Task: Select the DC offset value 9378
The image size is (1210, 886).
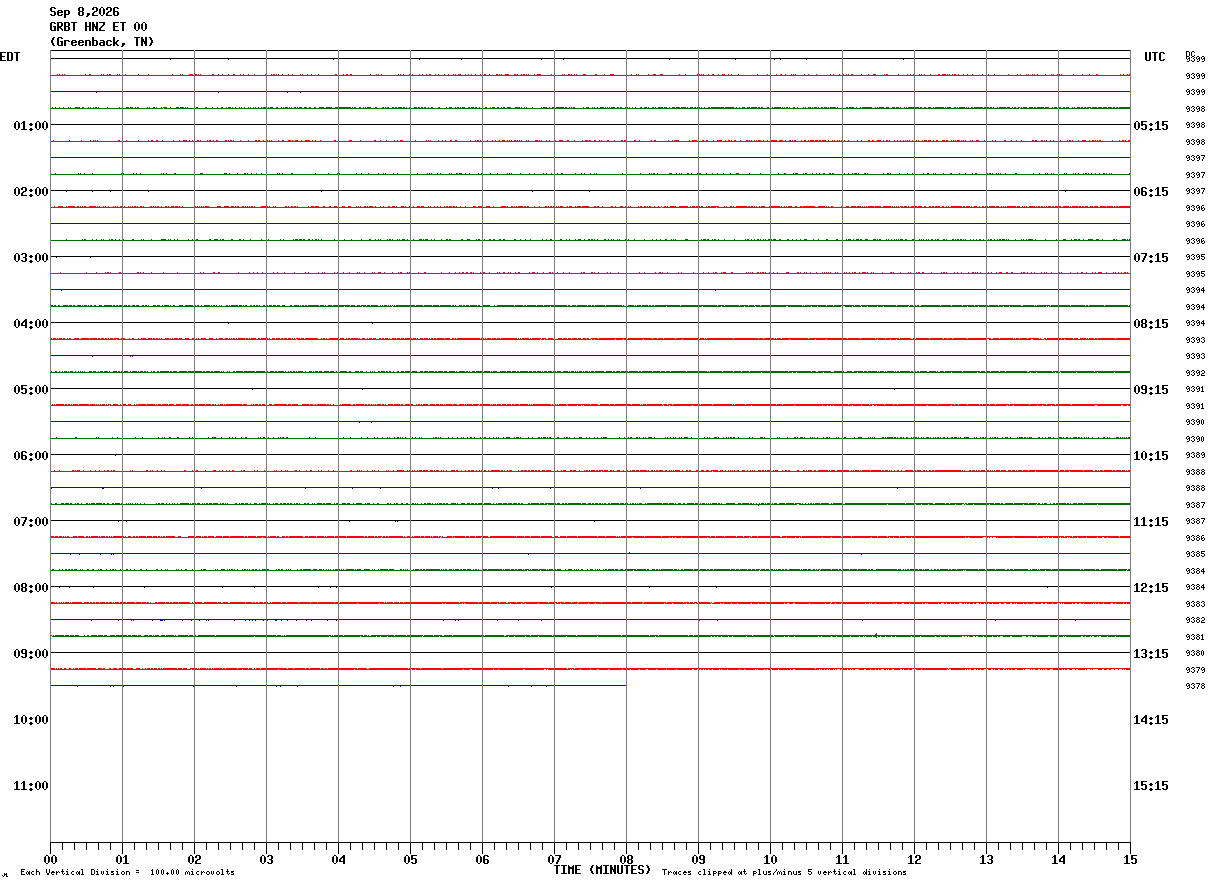Action: point(1195,686)
